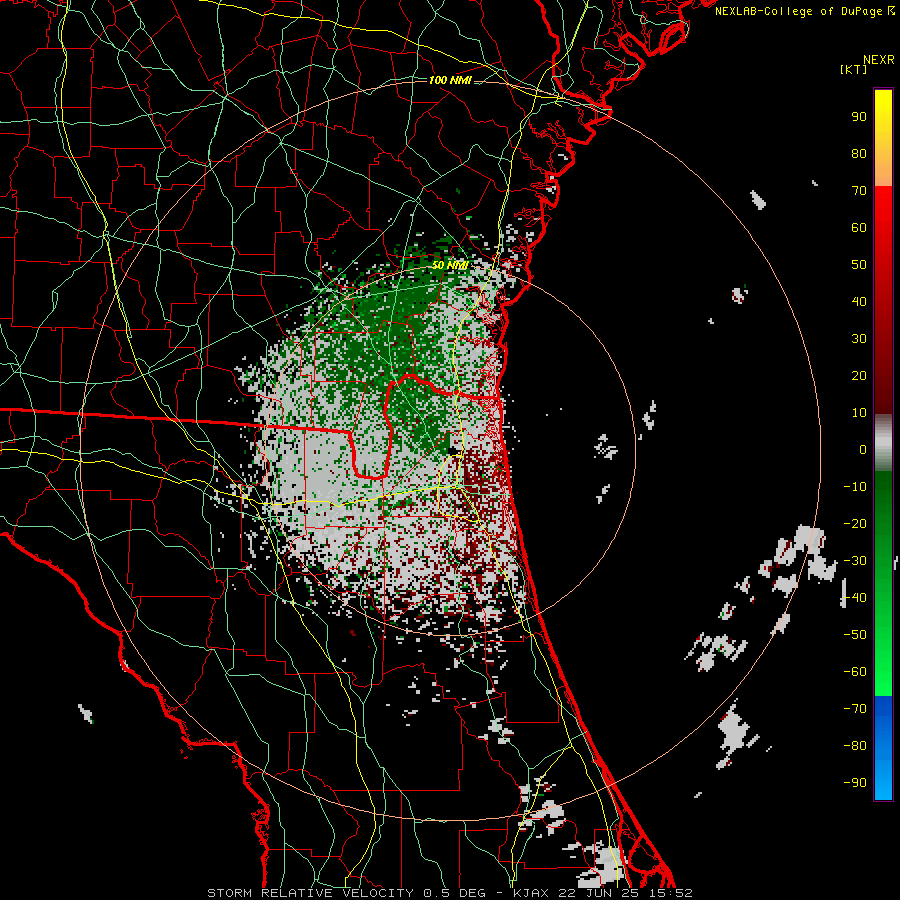Click the positive 60 value on velocity scale

(859, 228)
